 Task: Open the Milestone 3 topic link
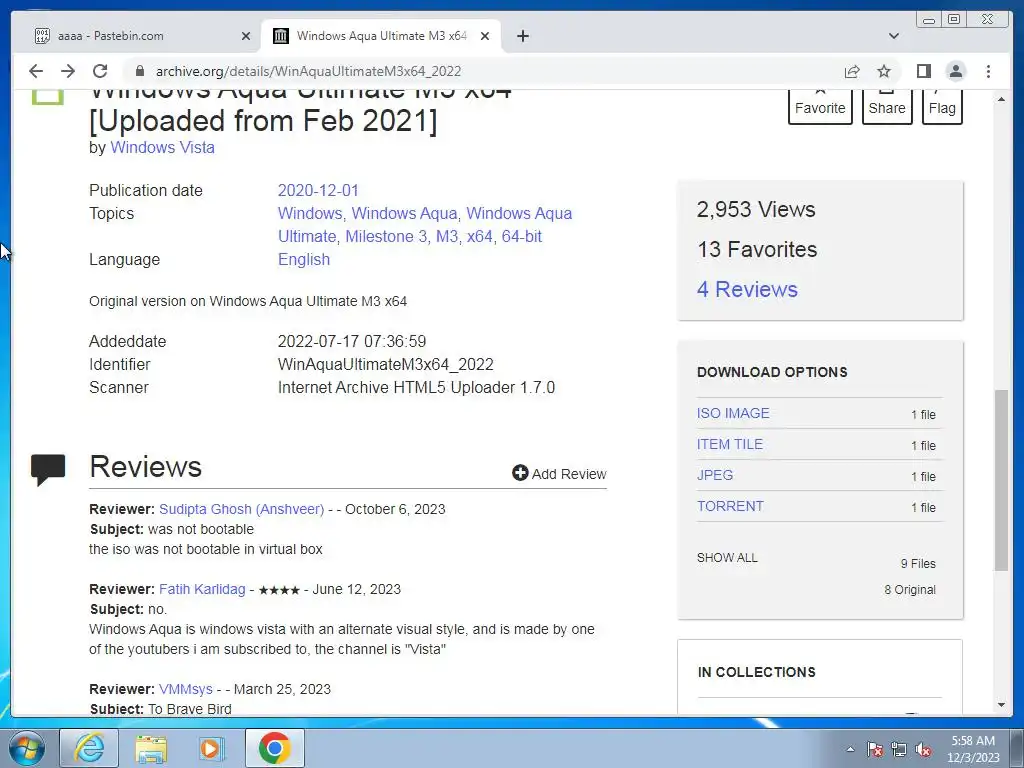coord(386,236)
